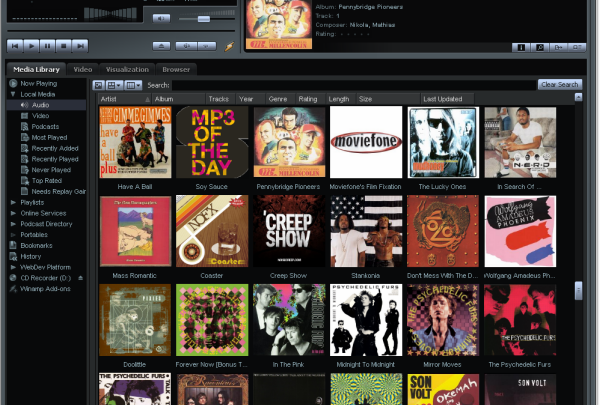Open the Recently Played view
Viewport: 600px width, 405px height.
click(55, 159)
